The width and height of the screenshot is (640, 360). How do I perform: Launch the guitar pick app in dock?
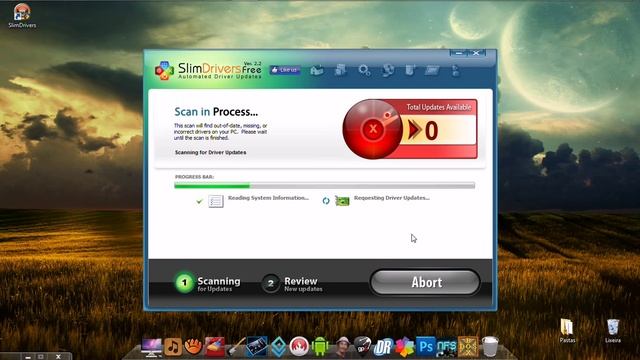[362, 347]
